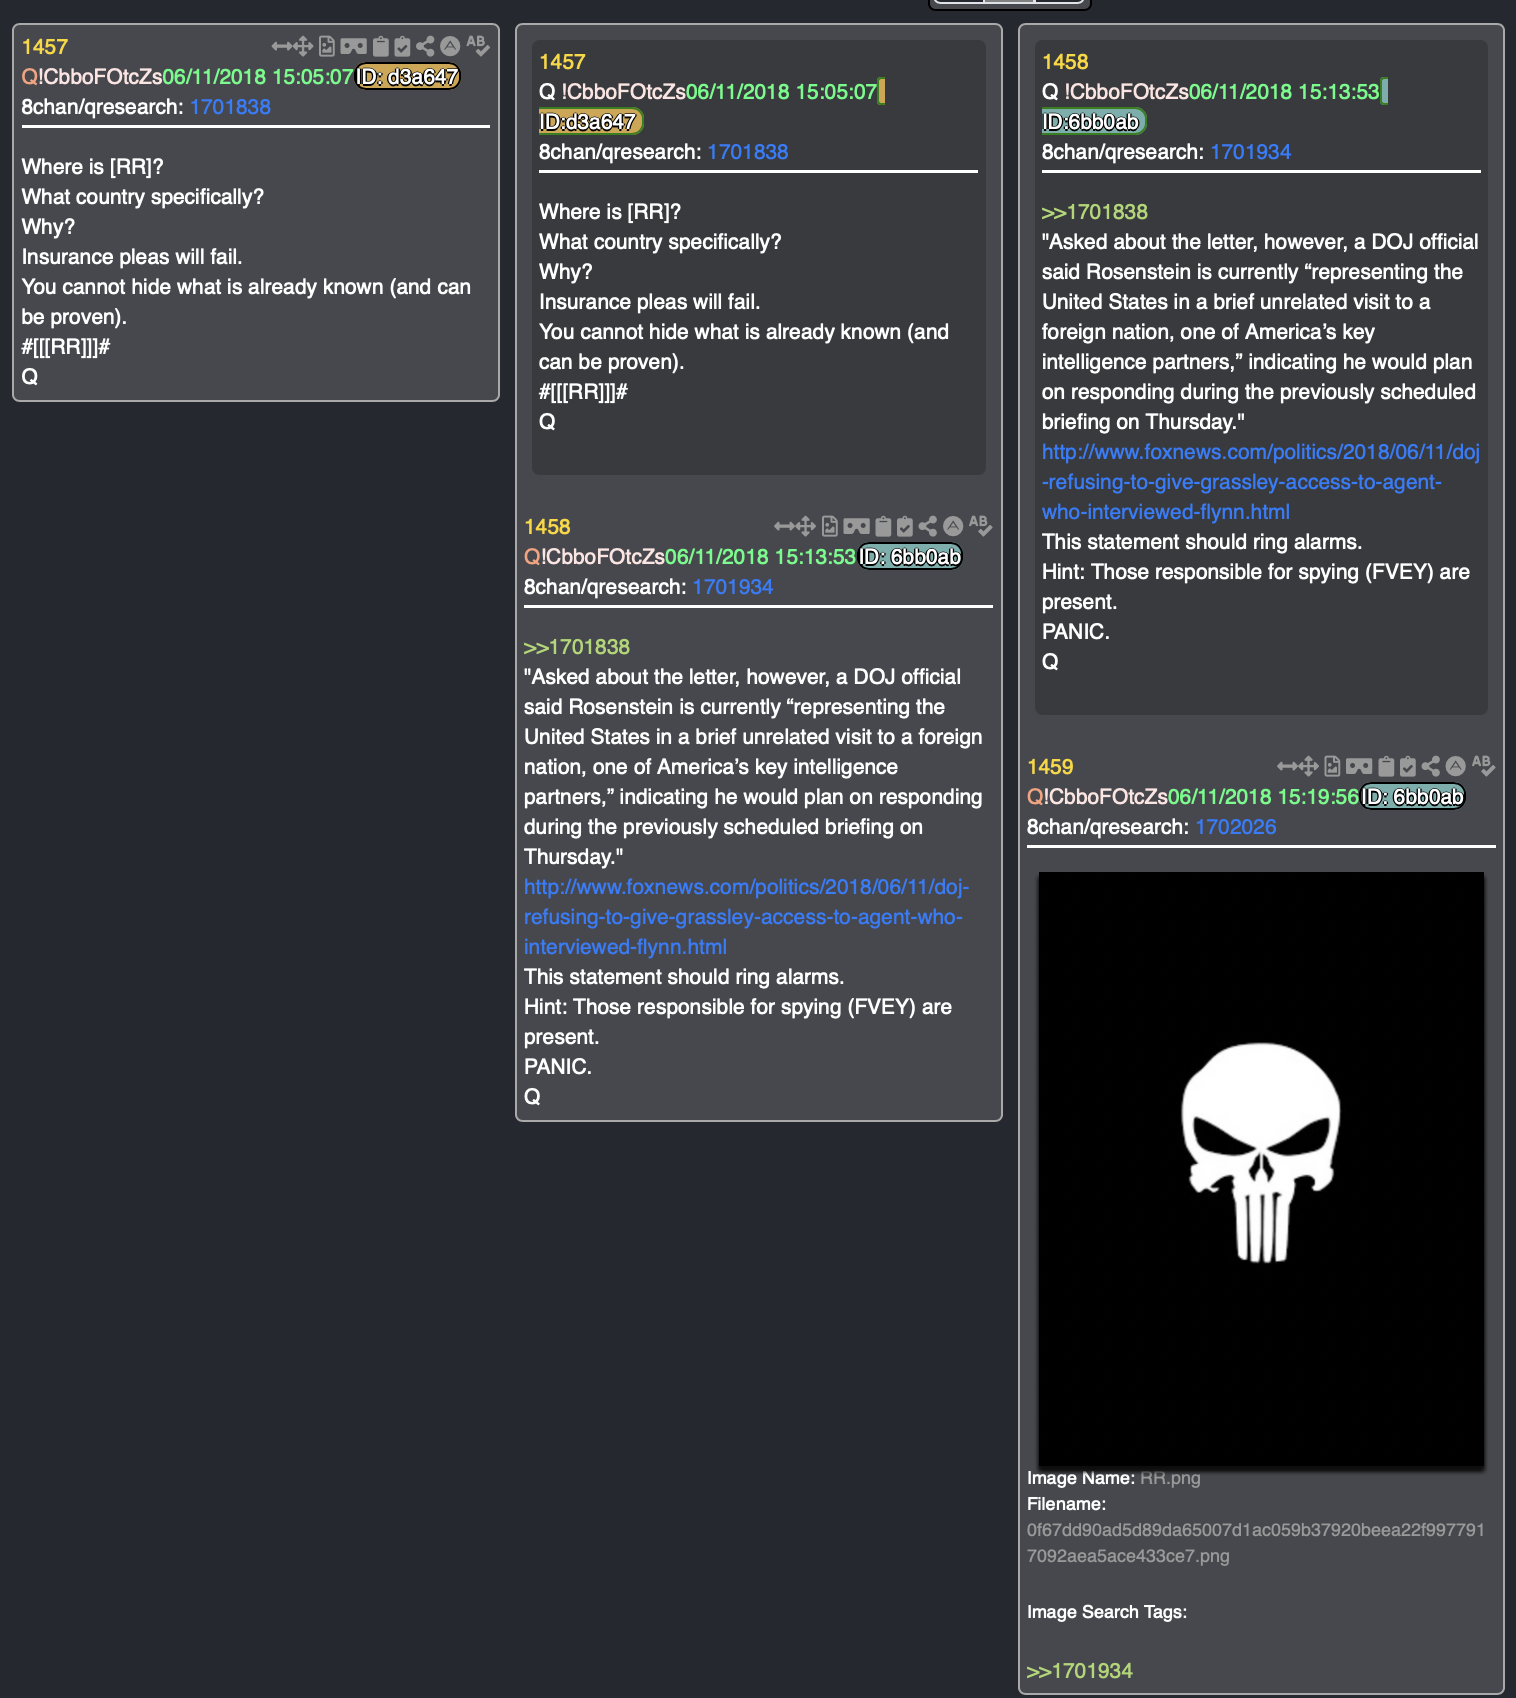
Task: Click the circled triangle icon on post 1459
Action: 1456,766
